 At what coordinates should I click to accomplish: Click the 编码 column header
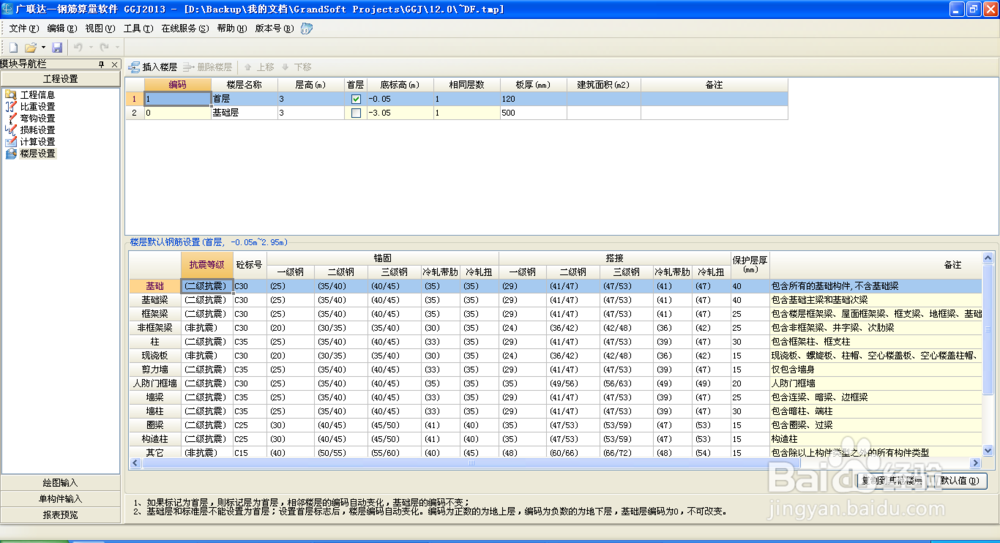pyautogui.click(x=177, y=85)
